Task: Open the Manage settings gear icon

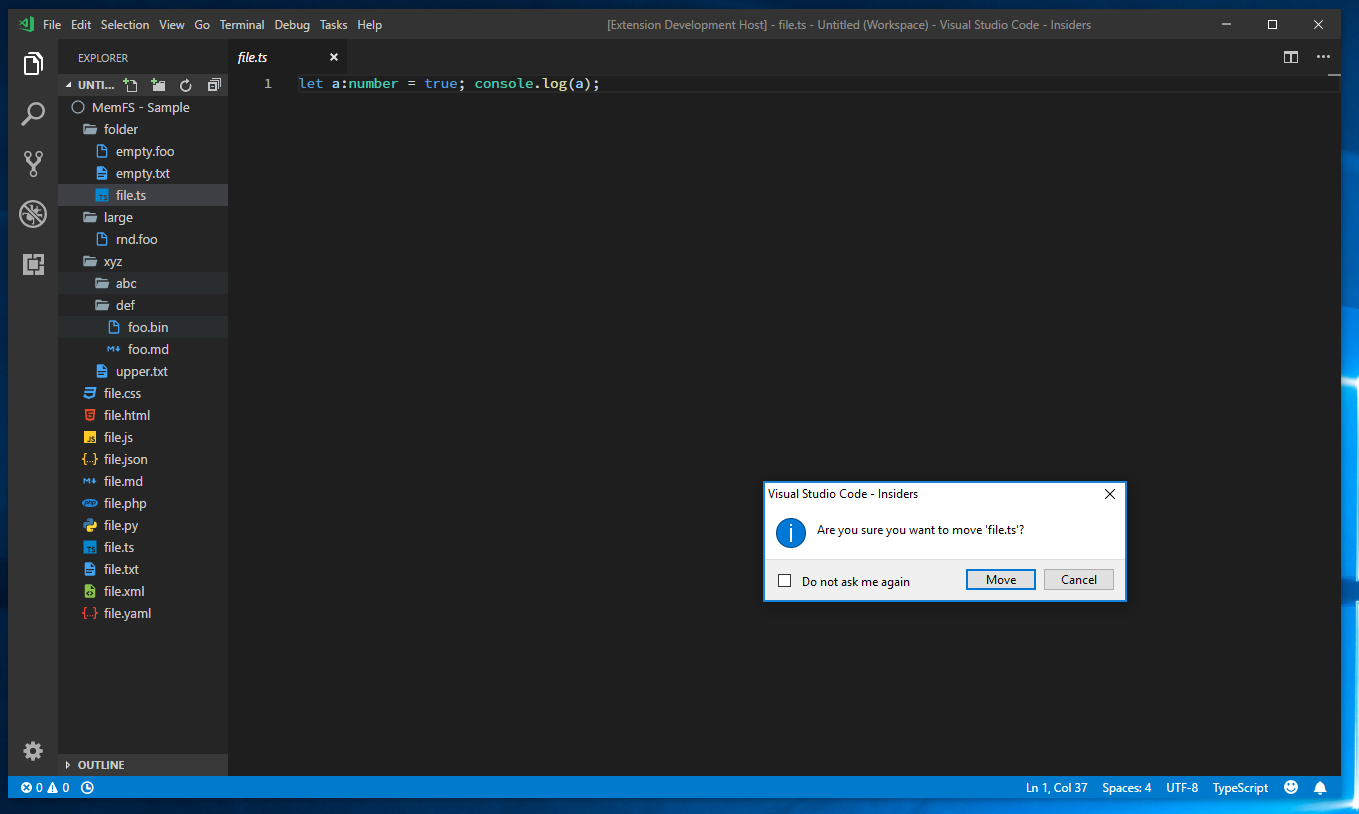Action: click(x=33, y=751)
